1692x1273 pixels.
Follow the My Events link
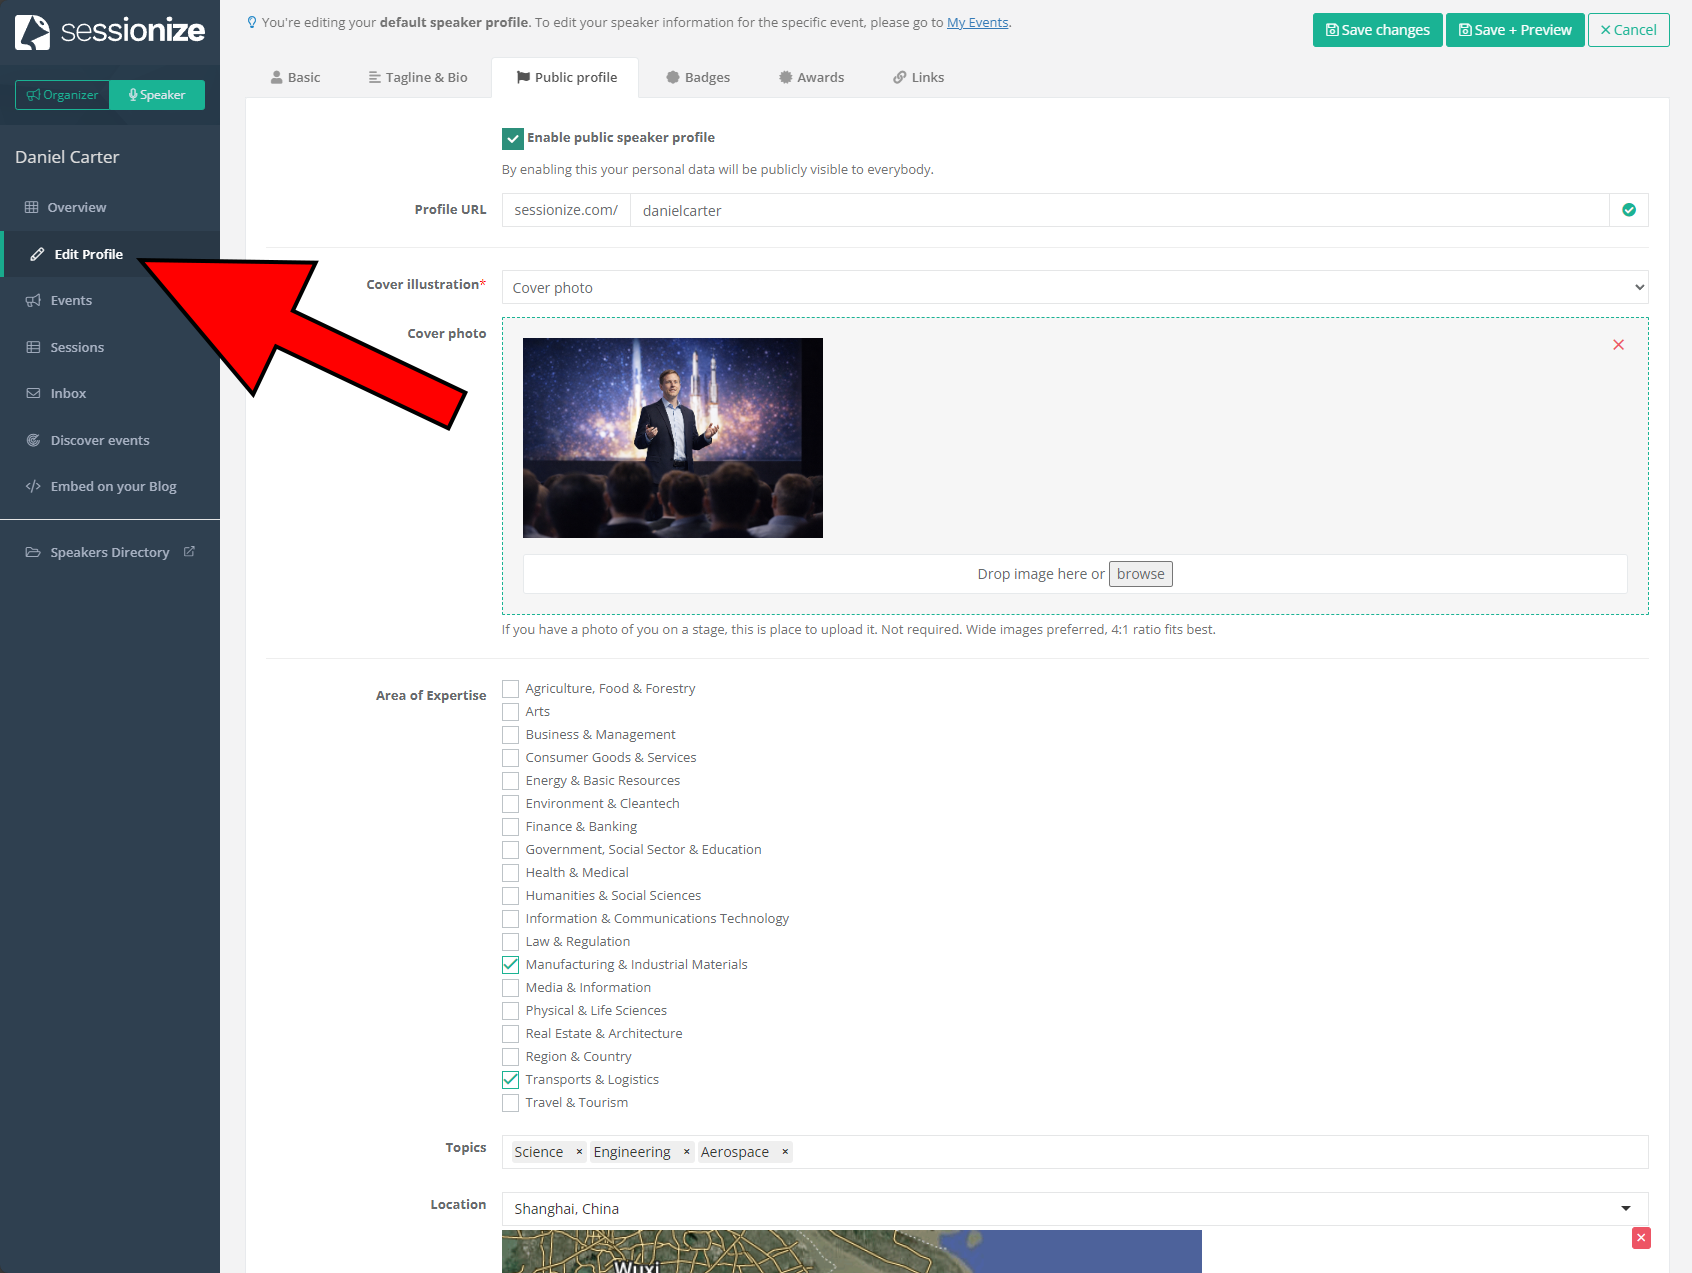(977, 22)
